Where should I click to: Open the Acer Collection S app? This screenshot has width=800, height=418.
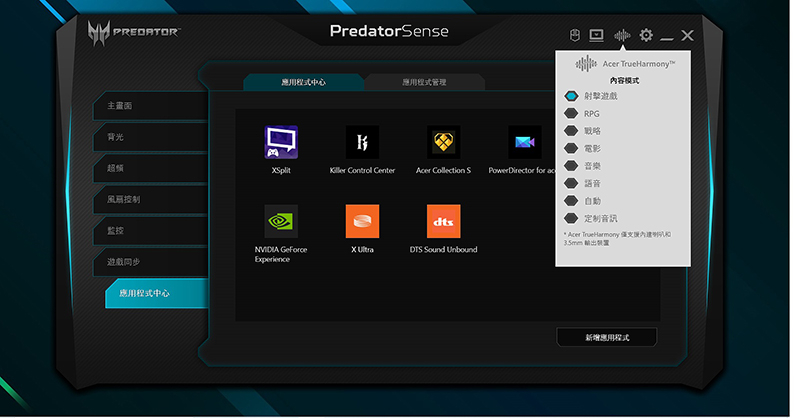click(x=443, y=142)
